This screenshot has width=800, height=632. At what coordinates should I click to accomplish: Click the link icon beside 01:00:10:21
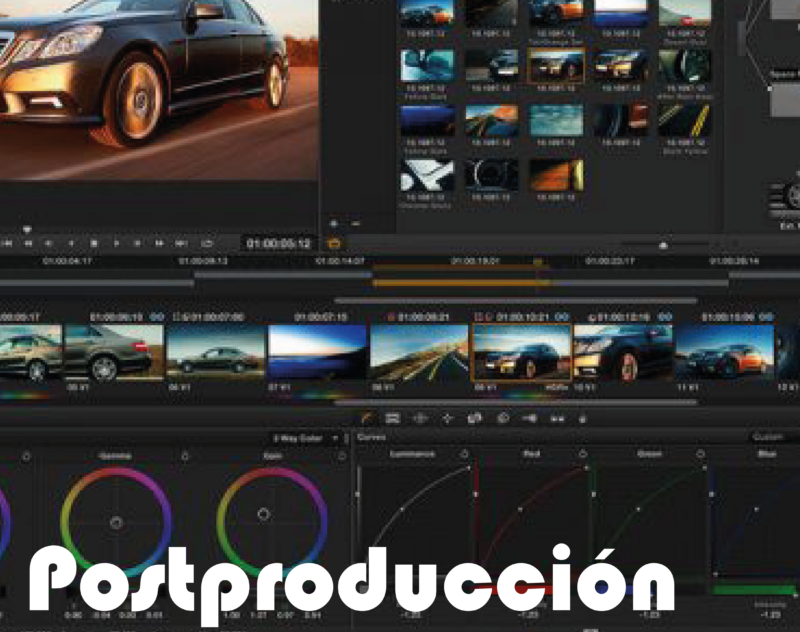(562, 317)
